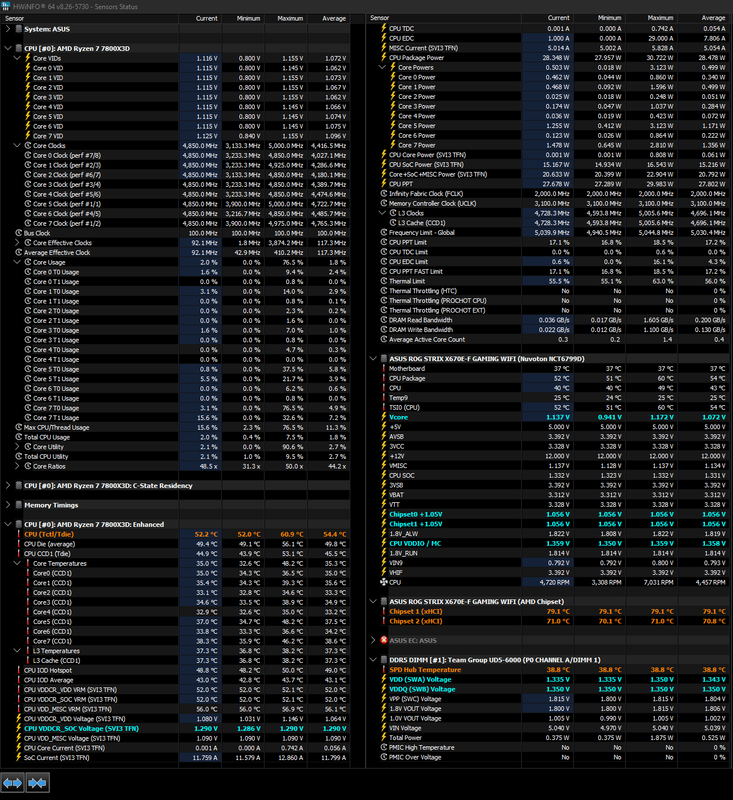Image resolution: width=733 pixels, height=800 pixels.
Task: Select the VDDQ (SWB) Voltage row
Action: [549, 689]
